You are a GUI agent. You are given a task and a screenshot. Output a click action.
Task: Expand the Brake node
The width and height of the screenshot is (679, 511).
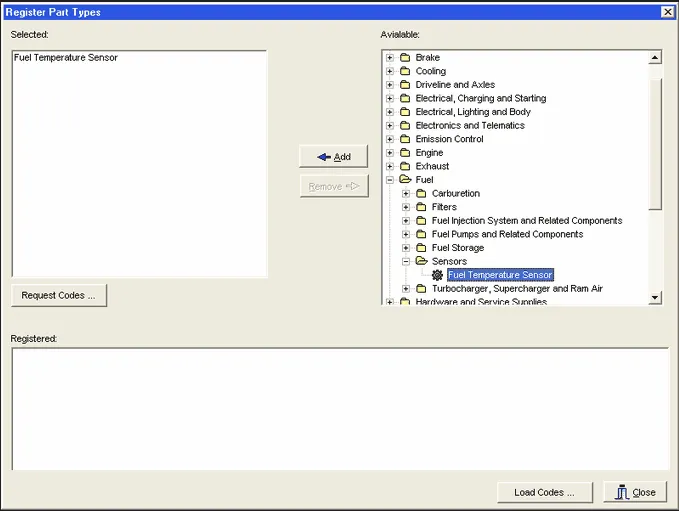390,58
